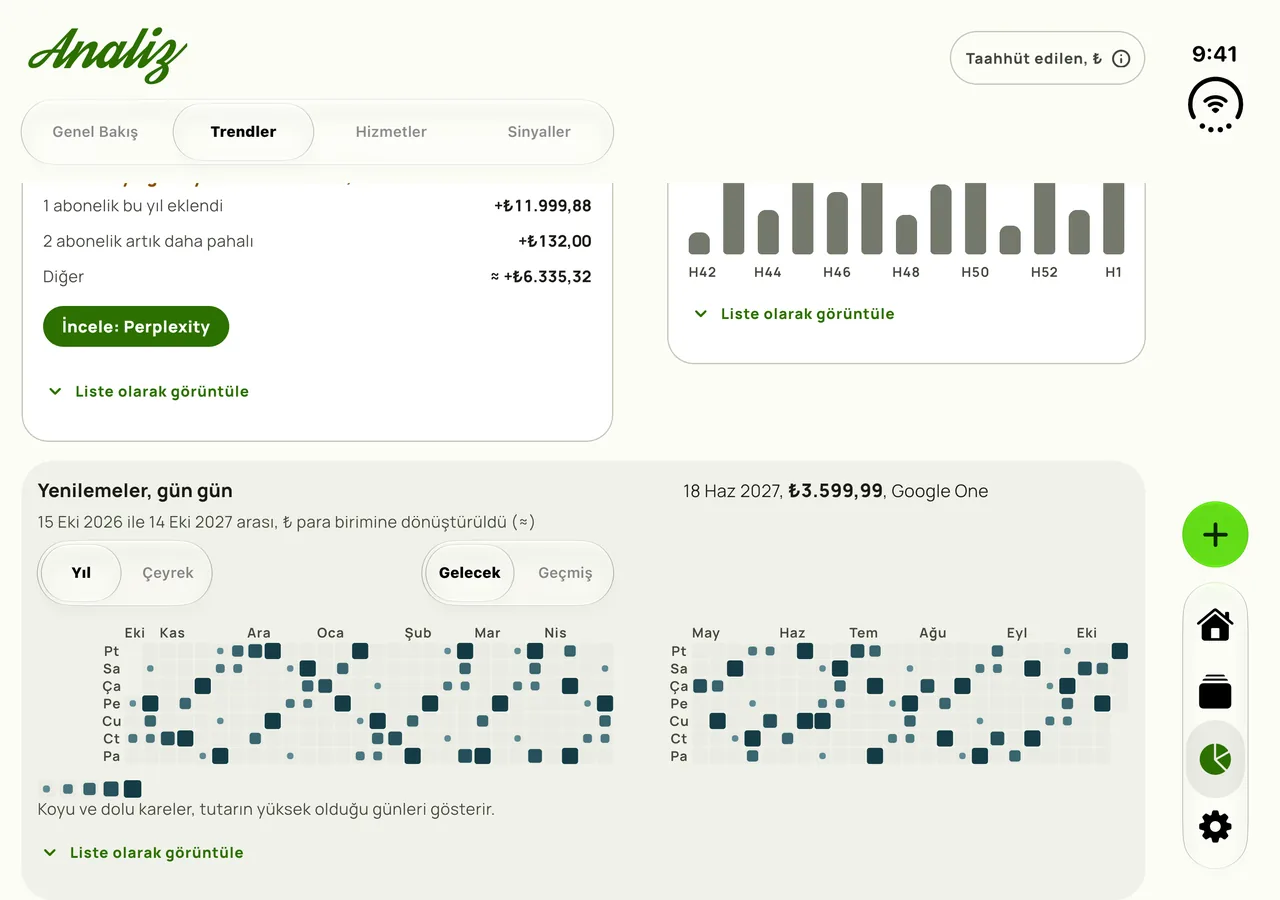Click the 'Şub' month label on heatmap

point(418,633)
